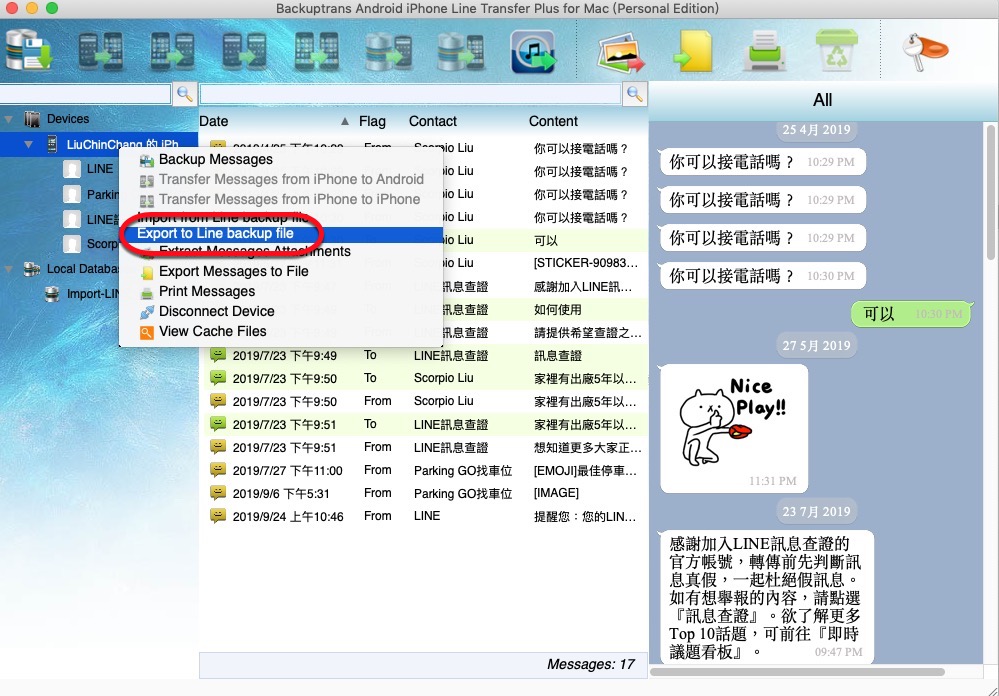Viewport: 999px width, 696px height.
Task: Click the 如何使用 content cell
Action: [557, 310]
